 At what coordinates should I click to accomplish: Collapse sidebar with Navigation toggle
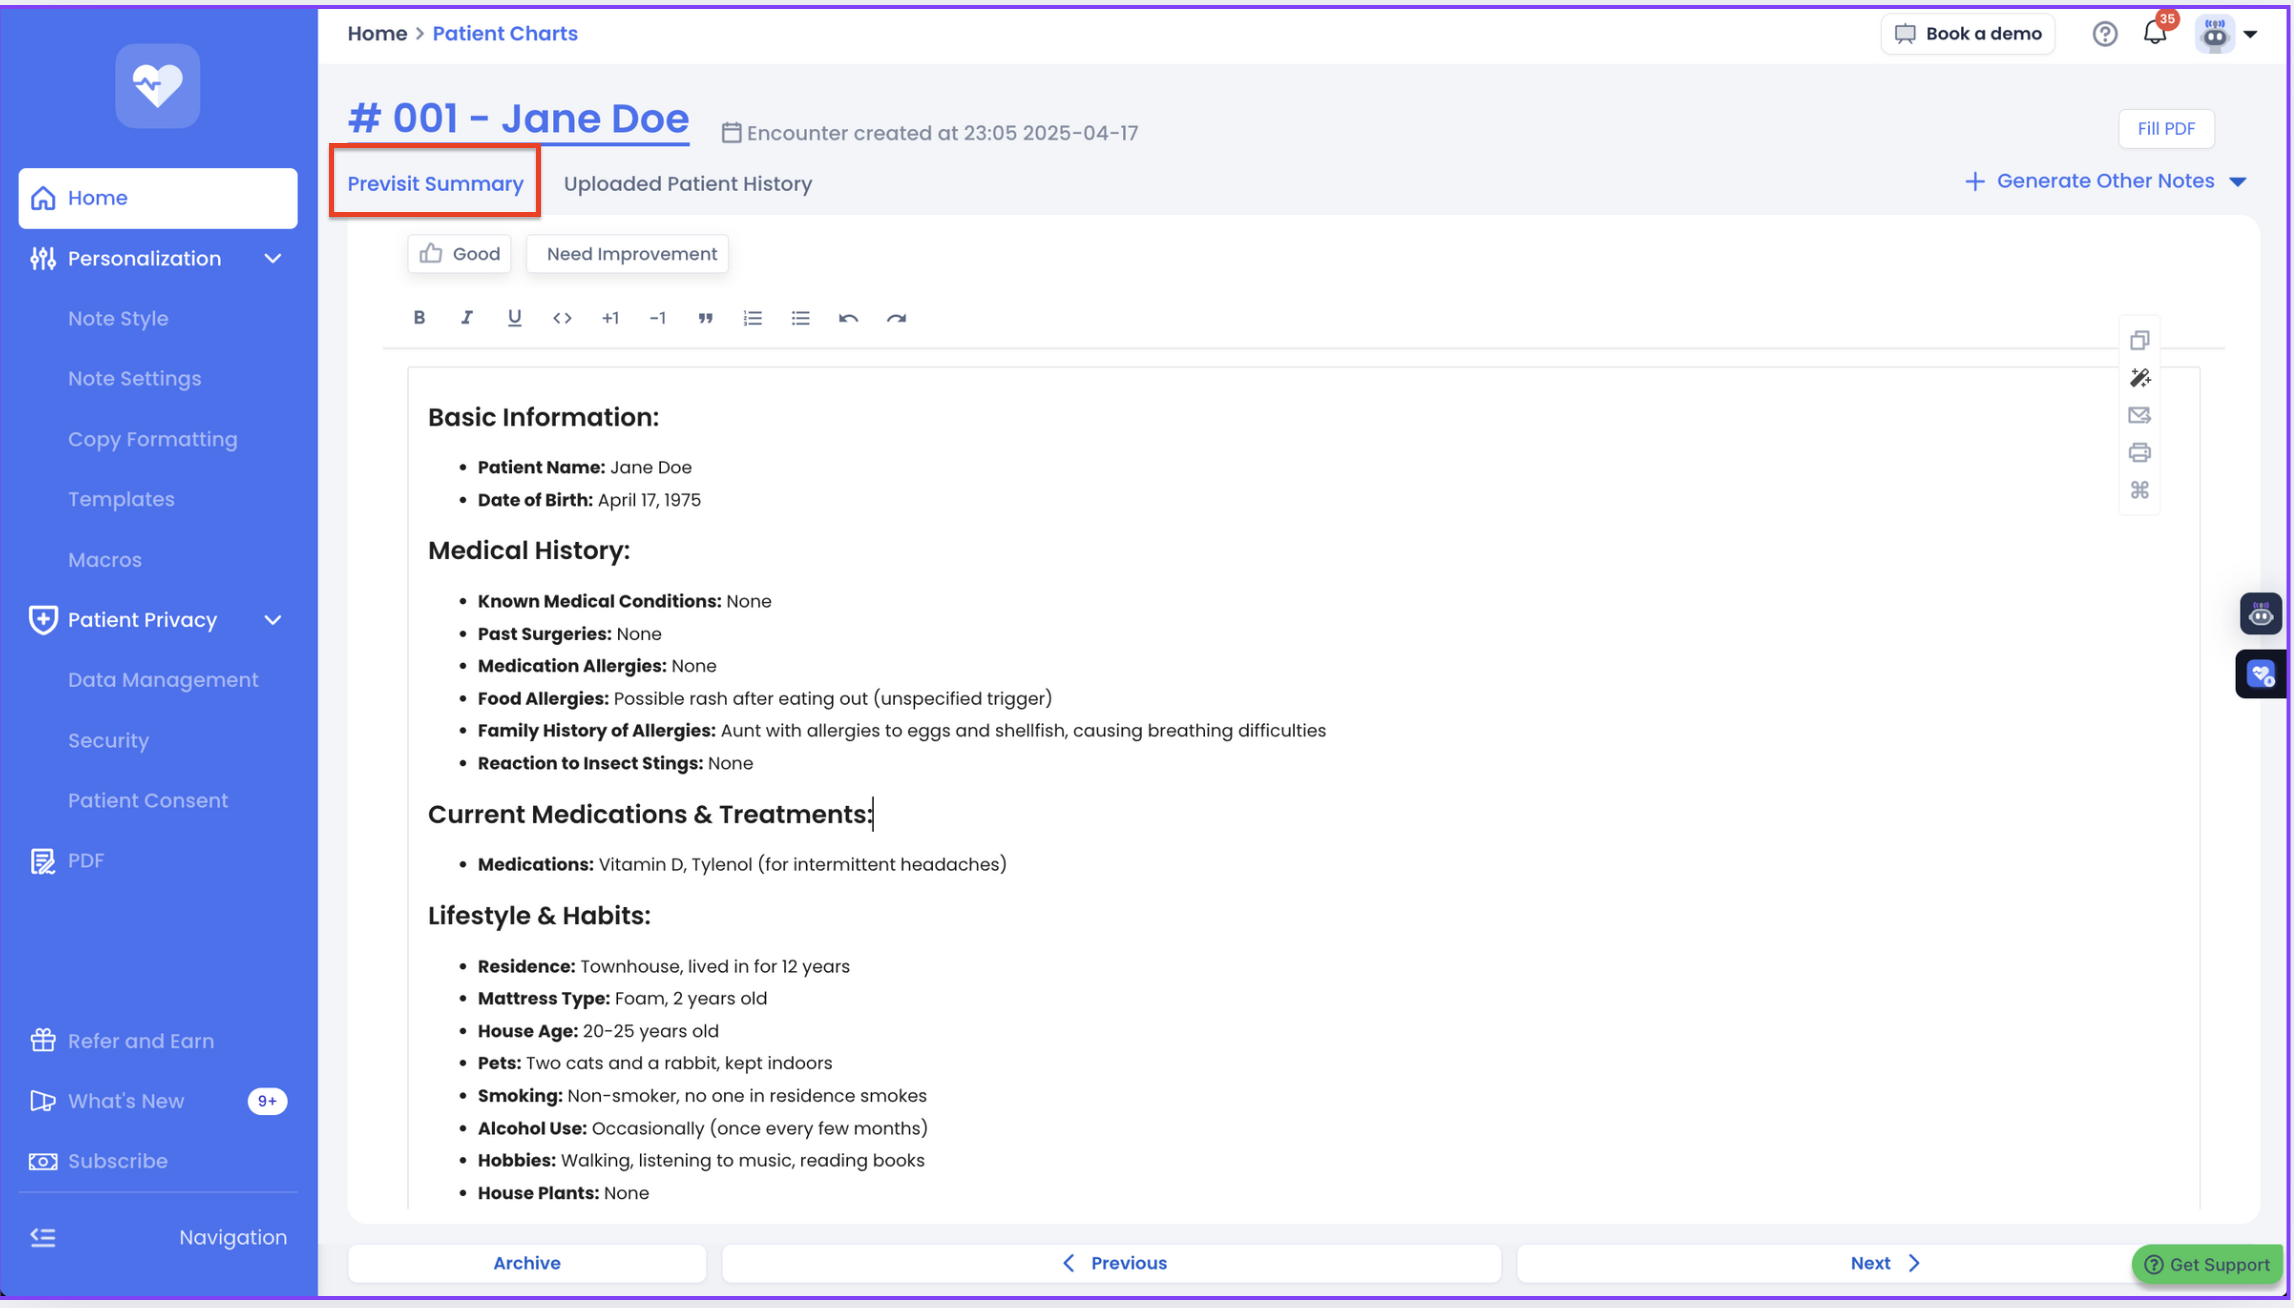pyautogui.click(x=43, y=1237)
